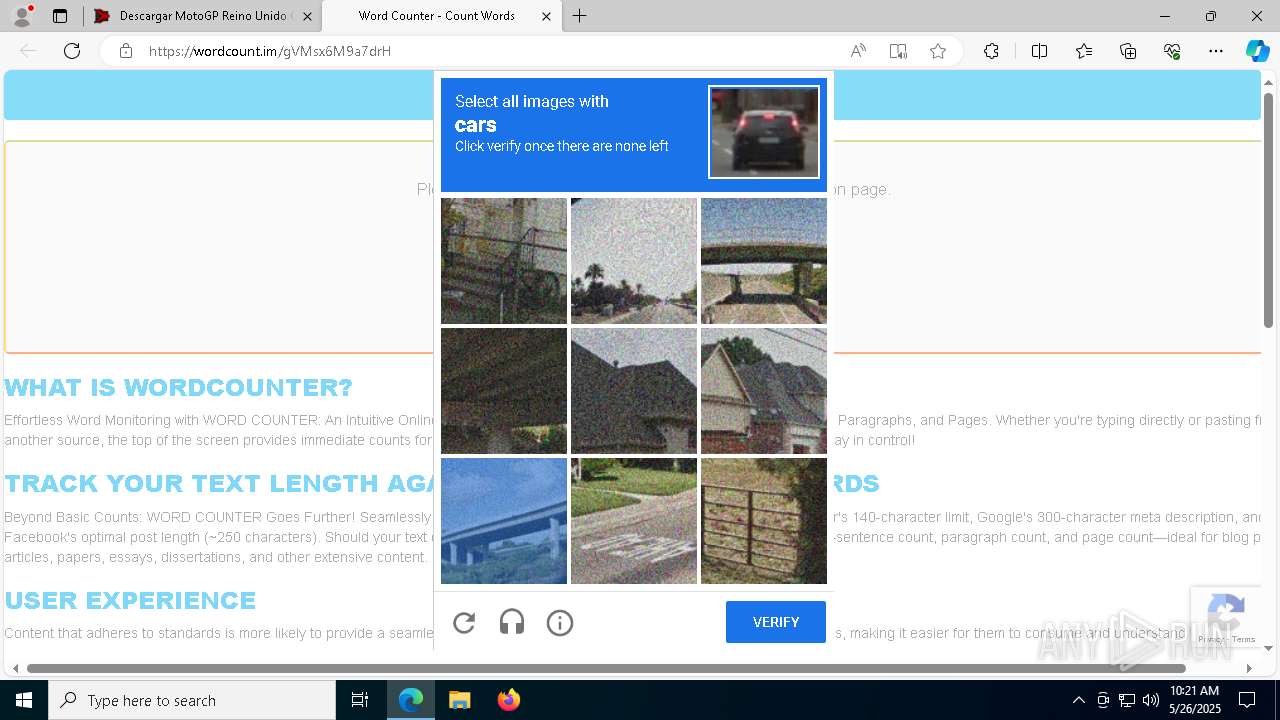The image size is (1280, 720).
Task: Click the horizontal page scrollbar
Action: (606, 668)
